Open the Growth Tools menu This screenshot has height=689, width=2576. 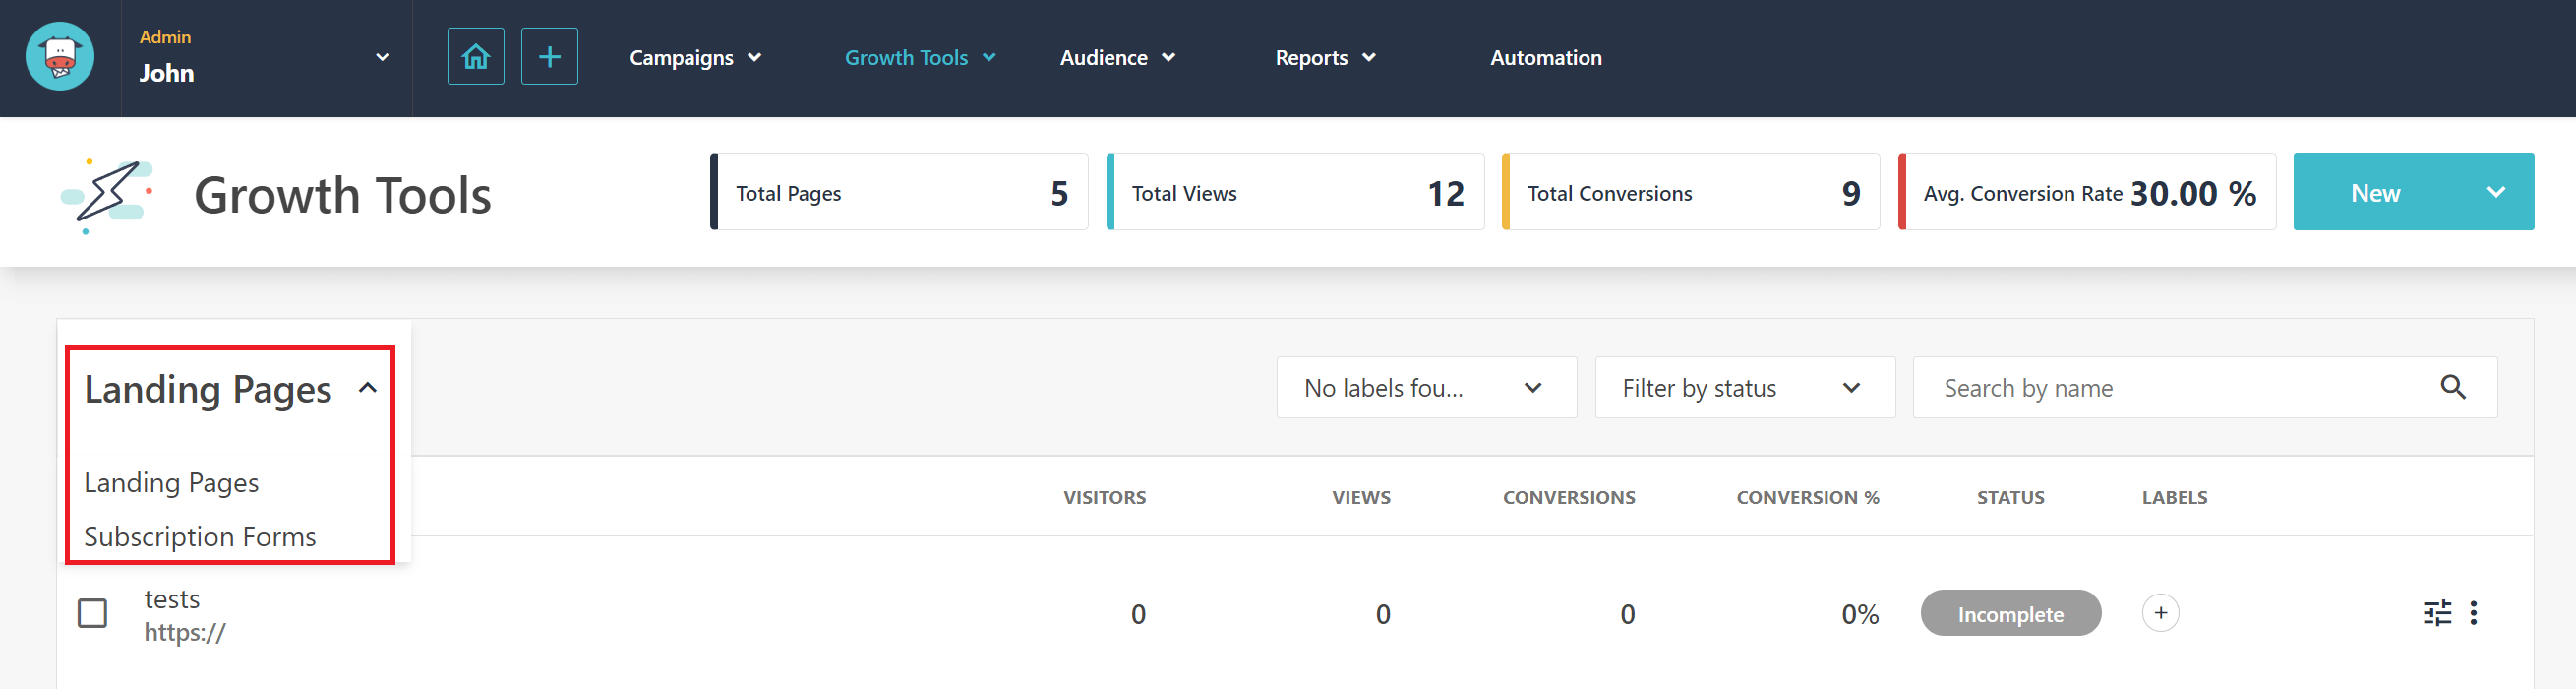[x=920, y=58]
